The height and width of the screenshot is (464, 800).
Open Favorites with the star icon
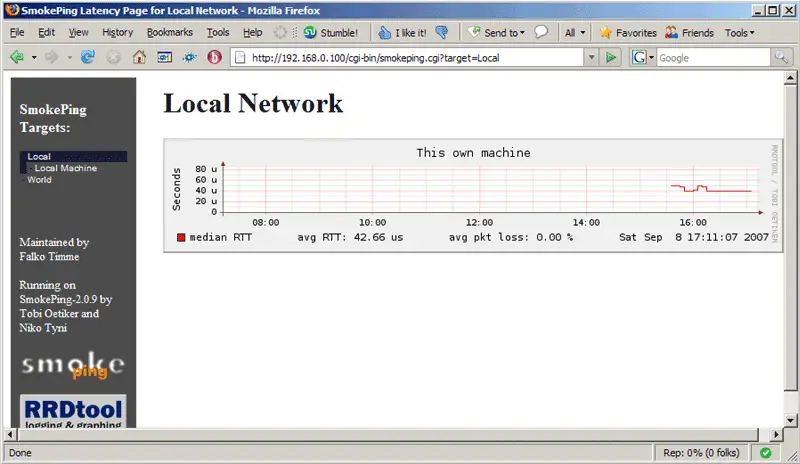point(628,33)
